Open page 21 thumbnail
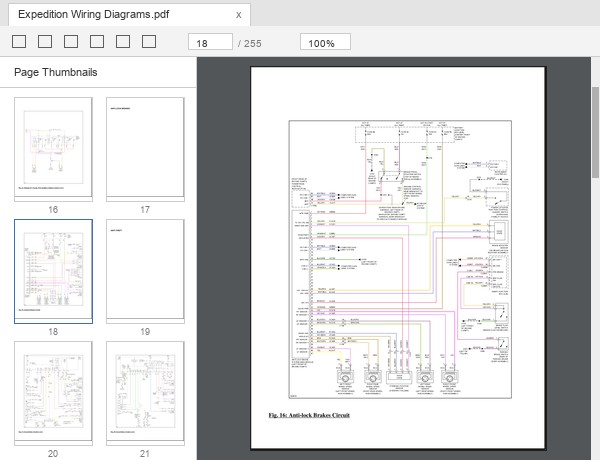 point(145,393)
